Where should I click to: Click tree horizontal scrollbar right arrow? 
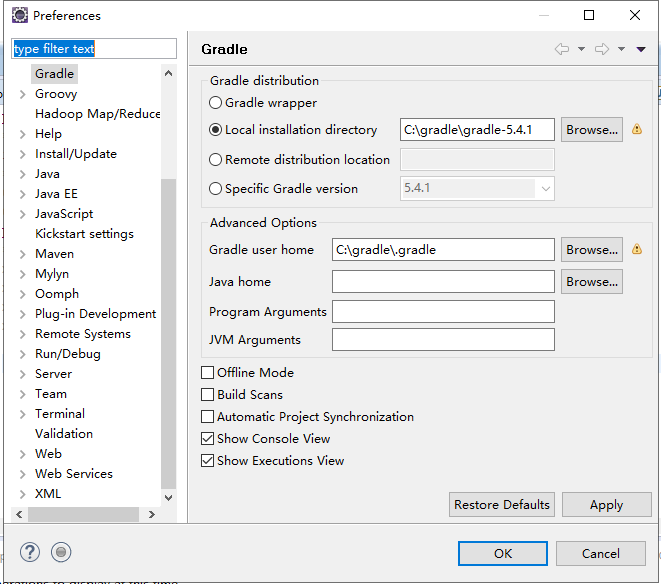click(x=152, y=514)
